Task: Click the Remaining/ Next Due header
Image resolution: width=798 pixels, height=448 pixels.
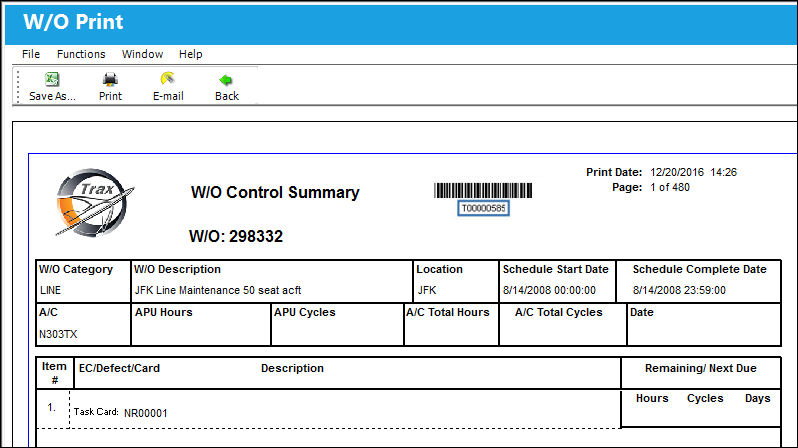Action: pyautogui.click(x=701, y=368)
